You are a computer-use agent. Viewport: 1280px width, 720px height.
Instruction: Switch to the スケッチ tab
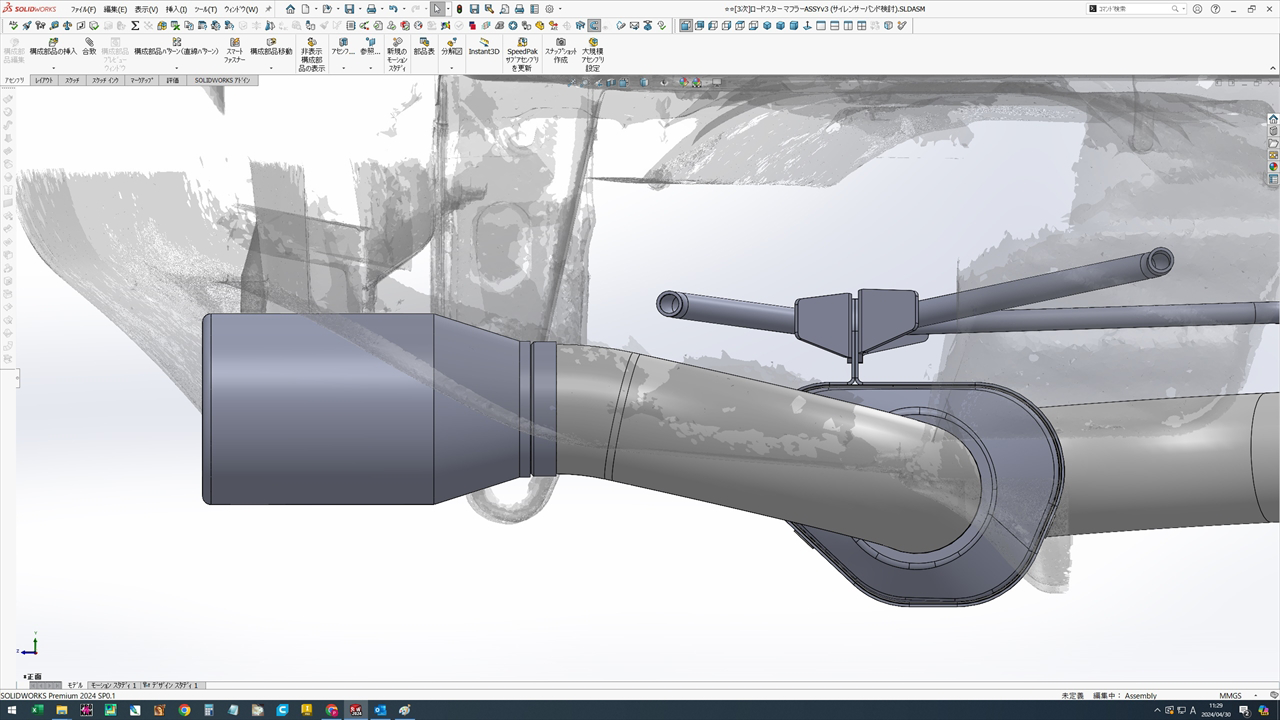pyautogui.click(x=73, y=80)
